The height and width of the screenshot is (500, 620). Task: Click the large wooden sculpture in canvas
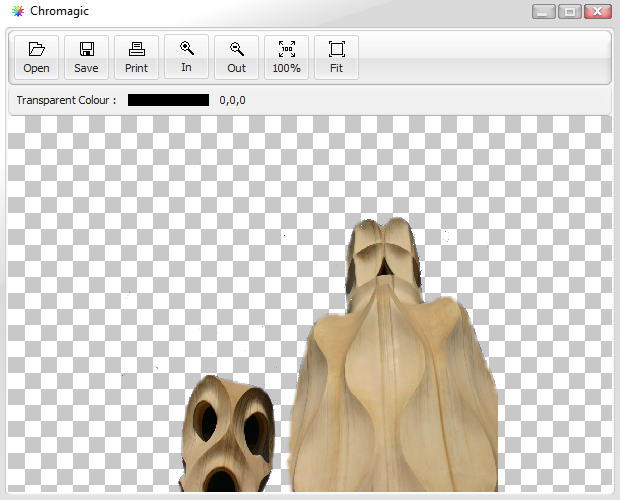pyautogui.click(x=393, y=355)
